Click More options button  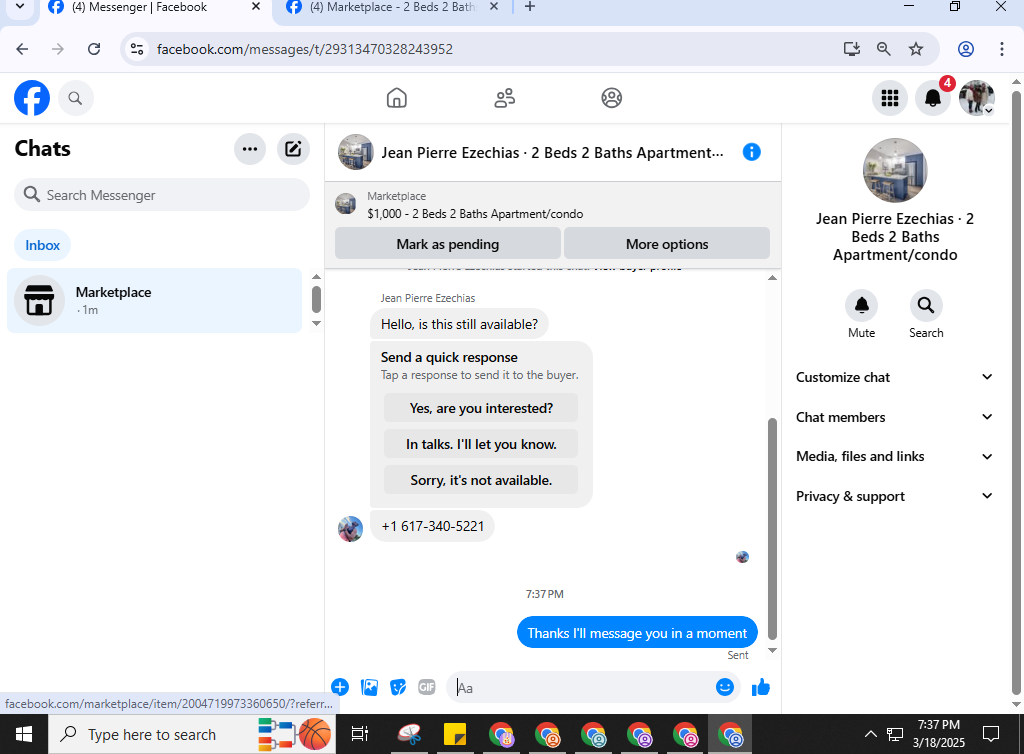pyautogui.click(x=667, y=244)
